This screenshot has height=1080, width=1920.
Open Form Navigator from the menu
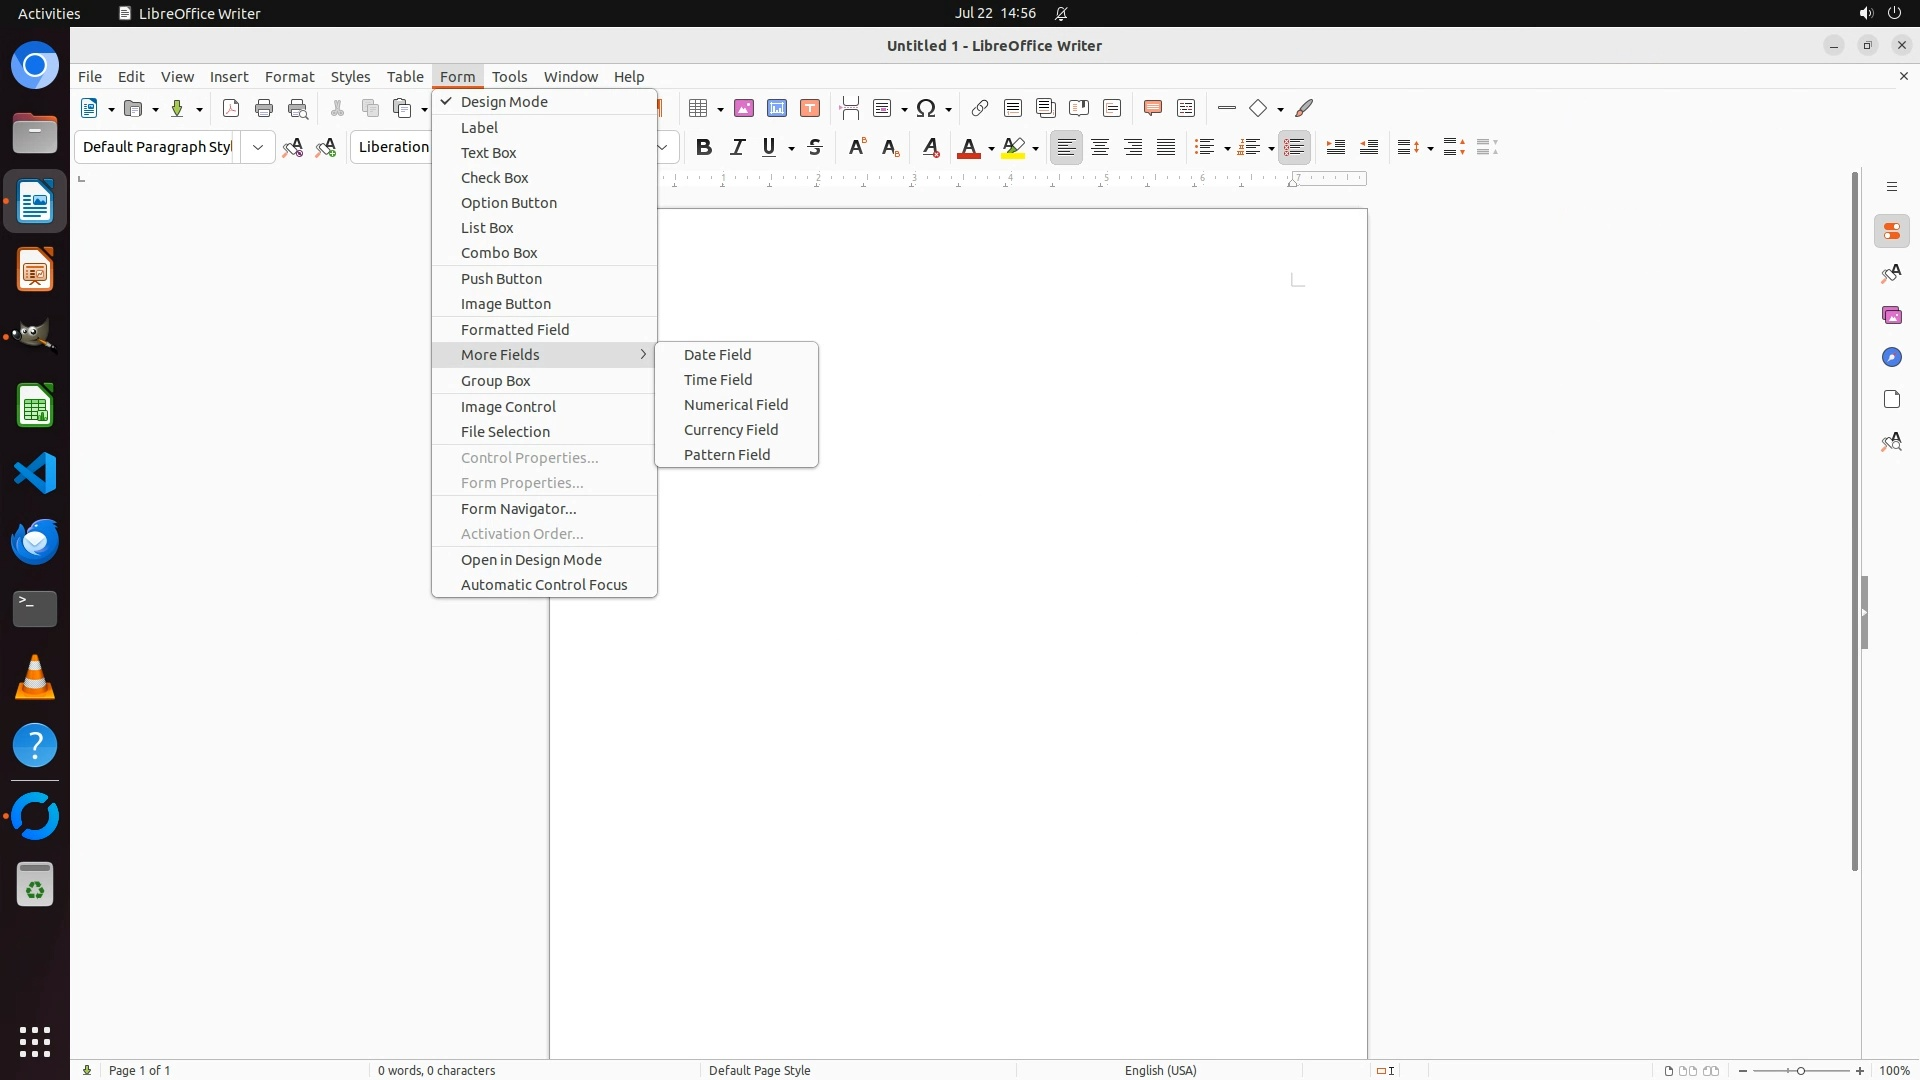point(518,509)
